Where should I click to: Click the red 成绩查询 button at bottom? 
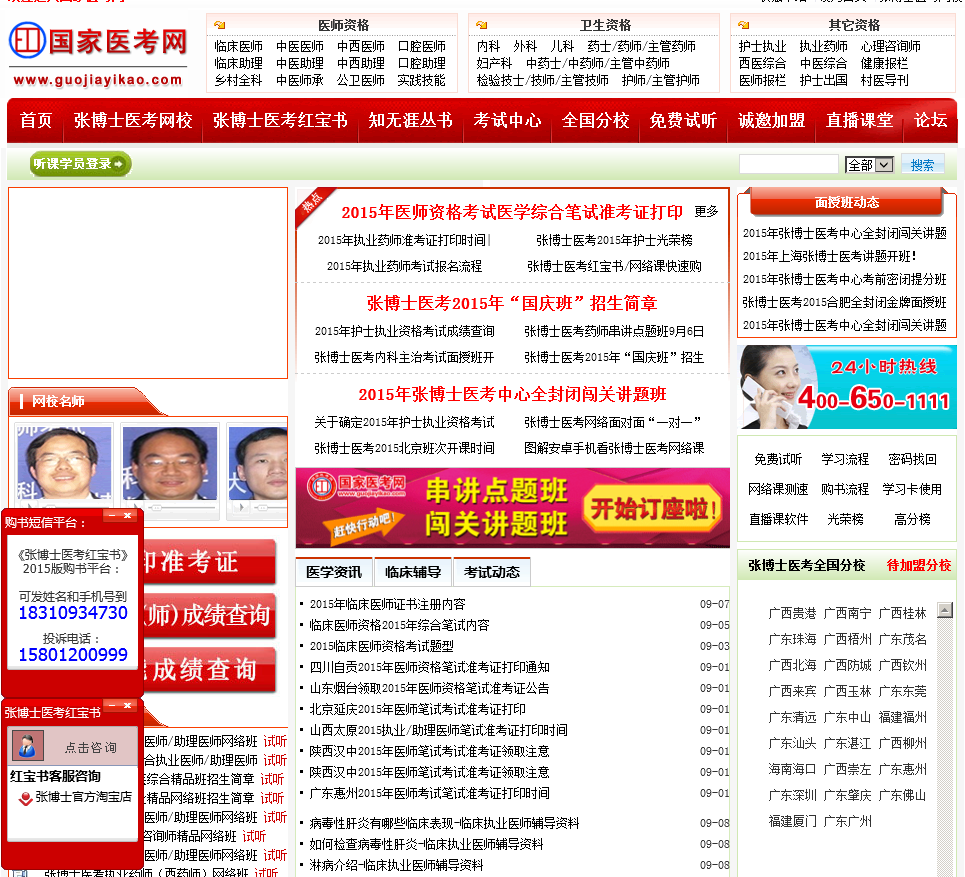(x=209, y=670)
